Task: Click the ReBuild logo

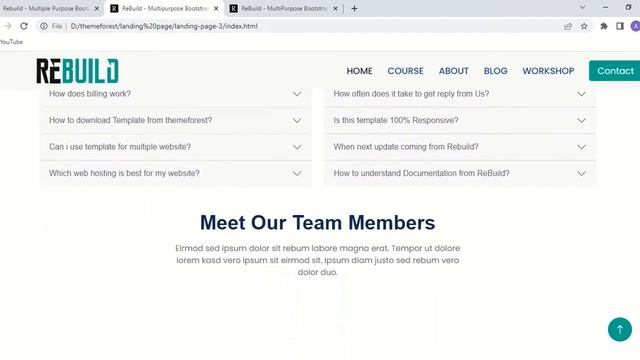Action: (x=78, y=71)
